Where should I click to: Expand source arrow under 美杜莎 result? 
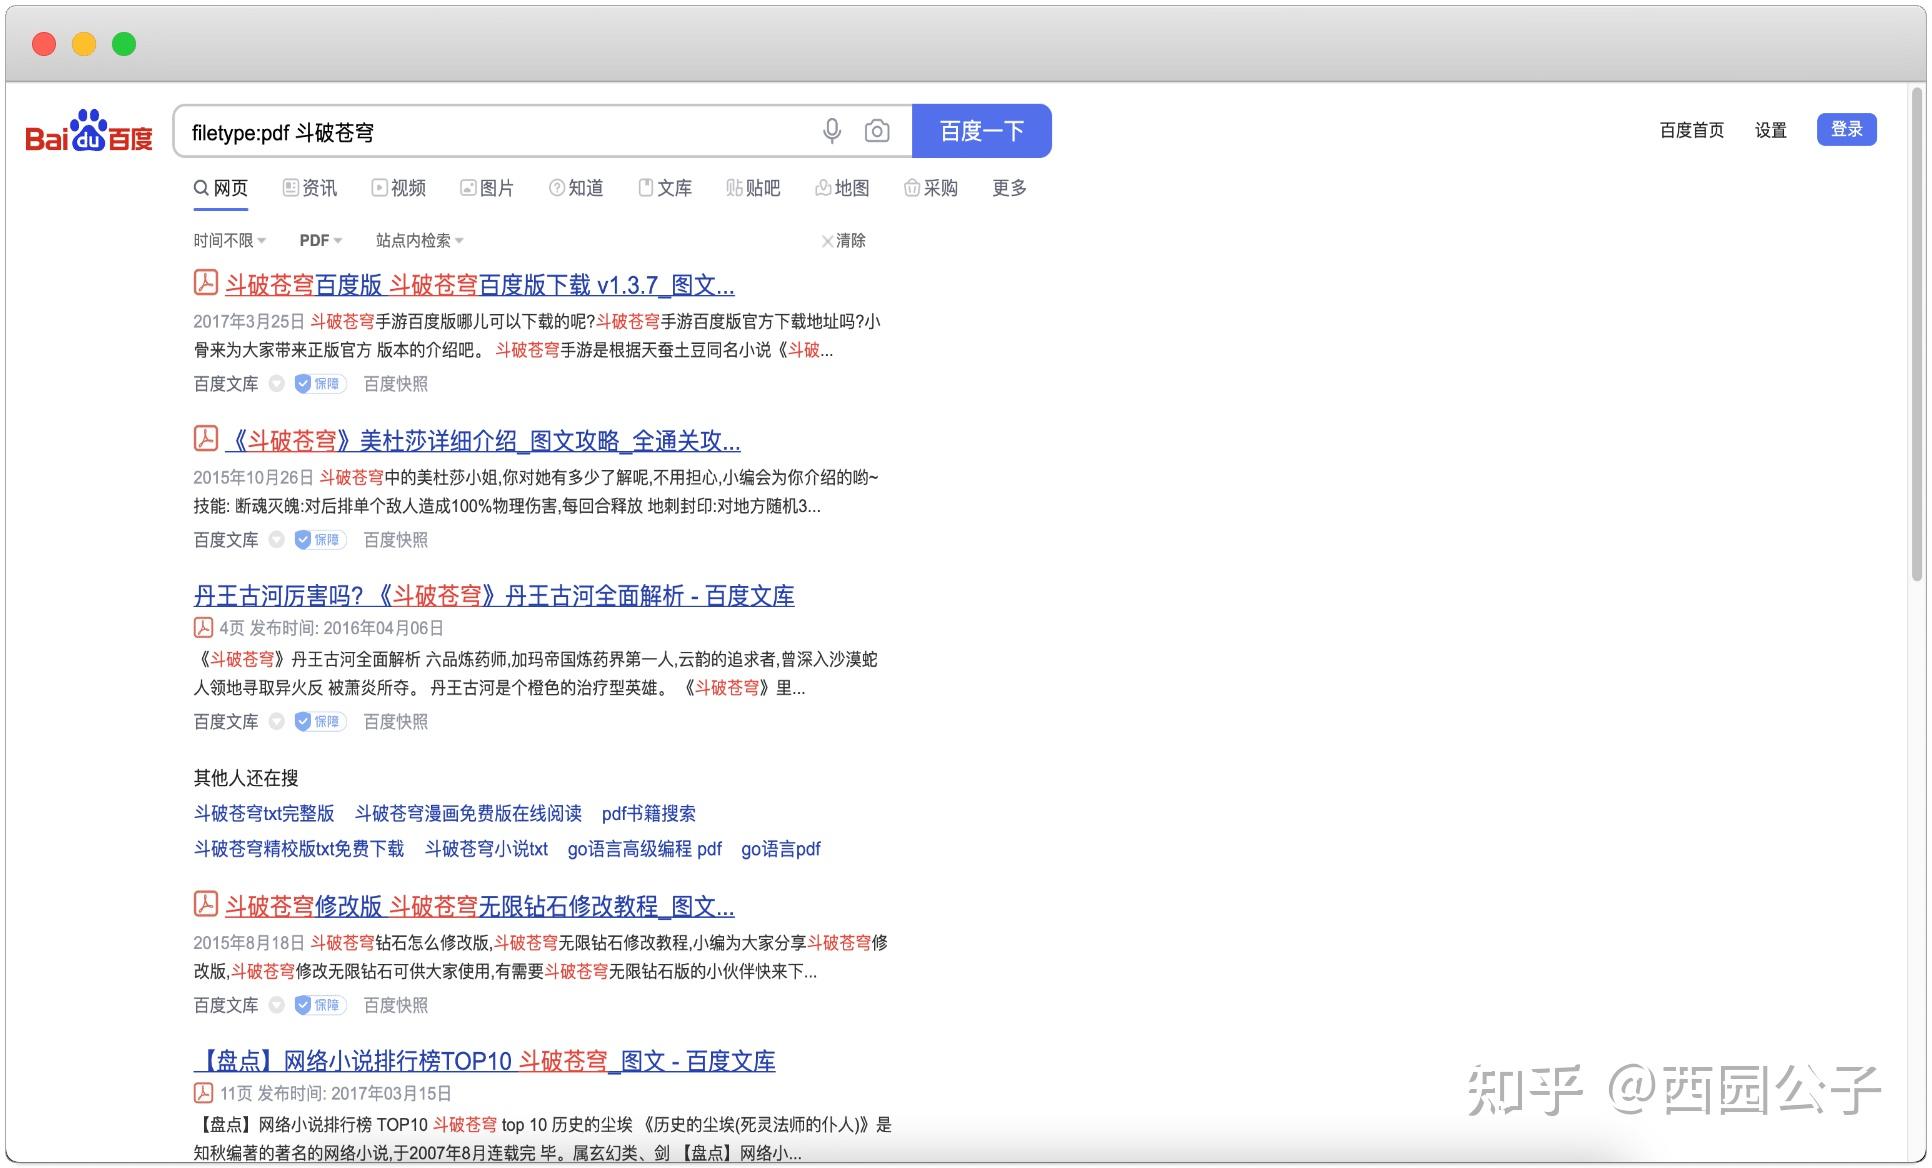point(277,540)
